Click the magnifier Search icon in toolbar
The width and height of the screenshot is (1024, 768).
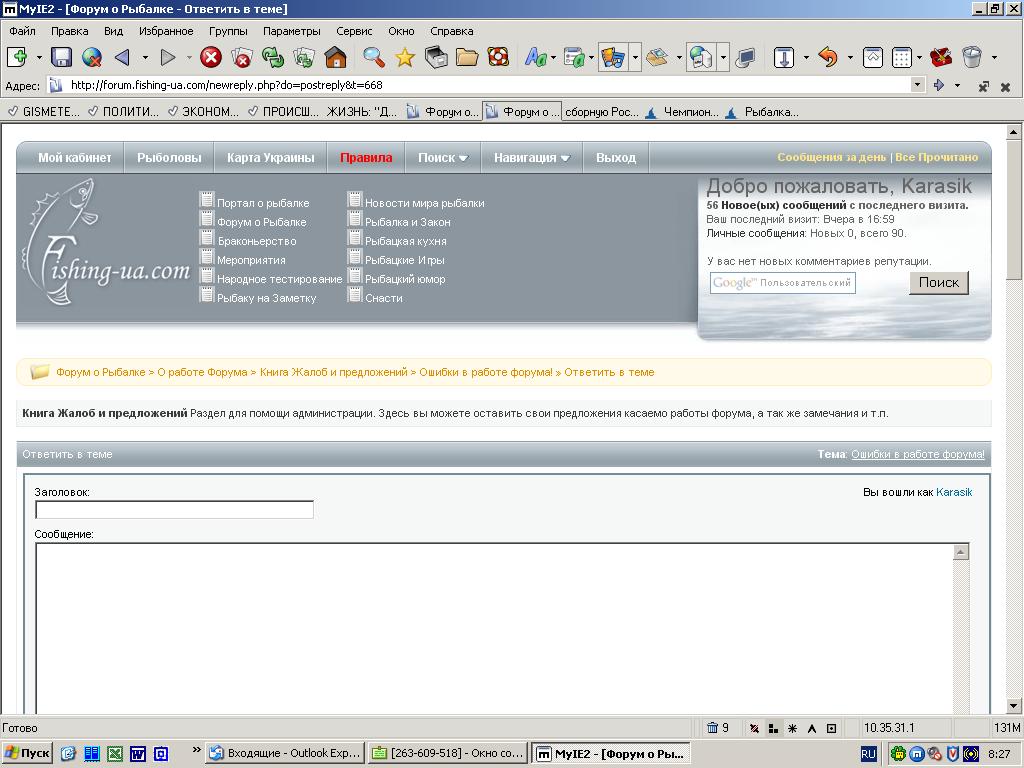click(x=373, y=57)
